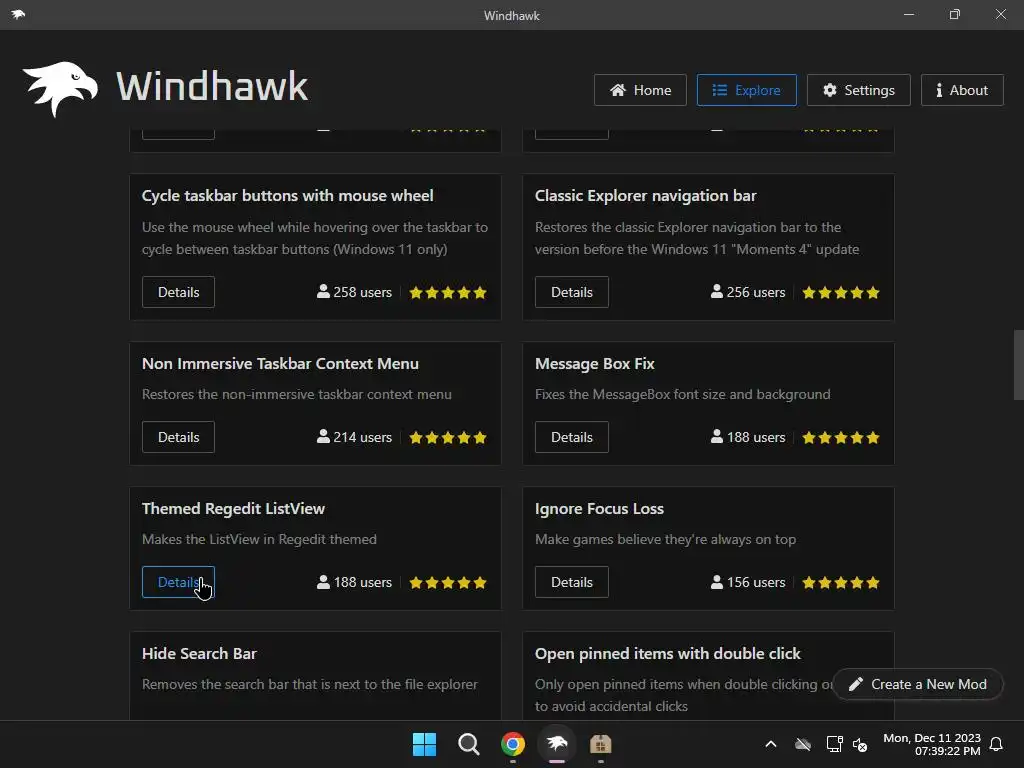Image resolution: width=1024 pixels, height=768 pixels.
Task: Go to the Home tab
Action: [x=640, y=90]
